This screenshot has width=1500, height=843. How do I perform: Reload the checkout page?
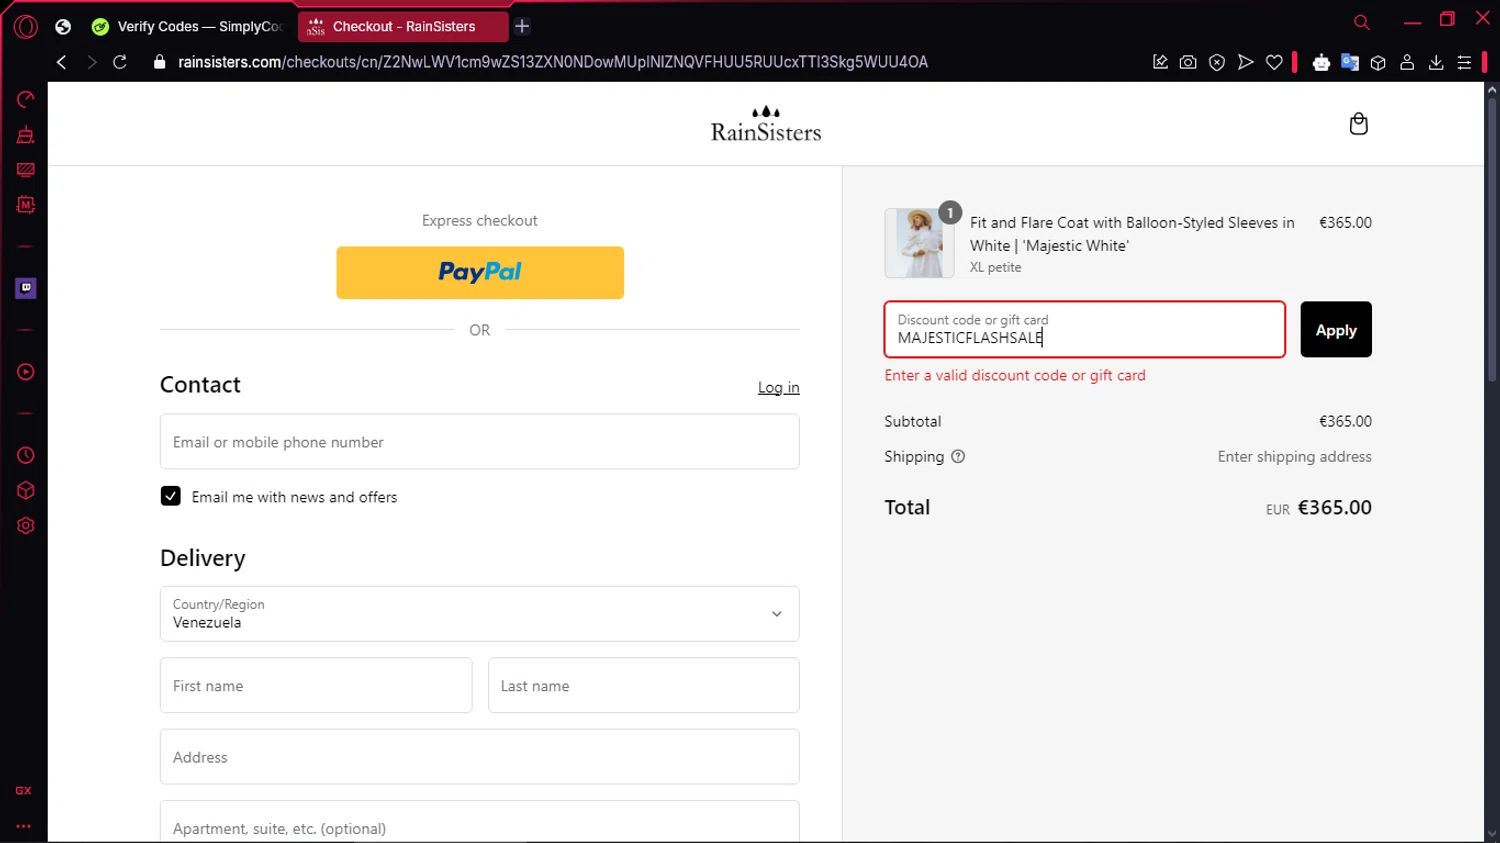click(120, 62)
